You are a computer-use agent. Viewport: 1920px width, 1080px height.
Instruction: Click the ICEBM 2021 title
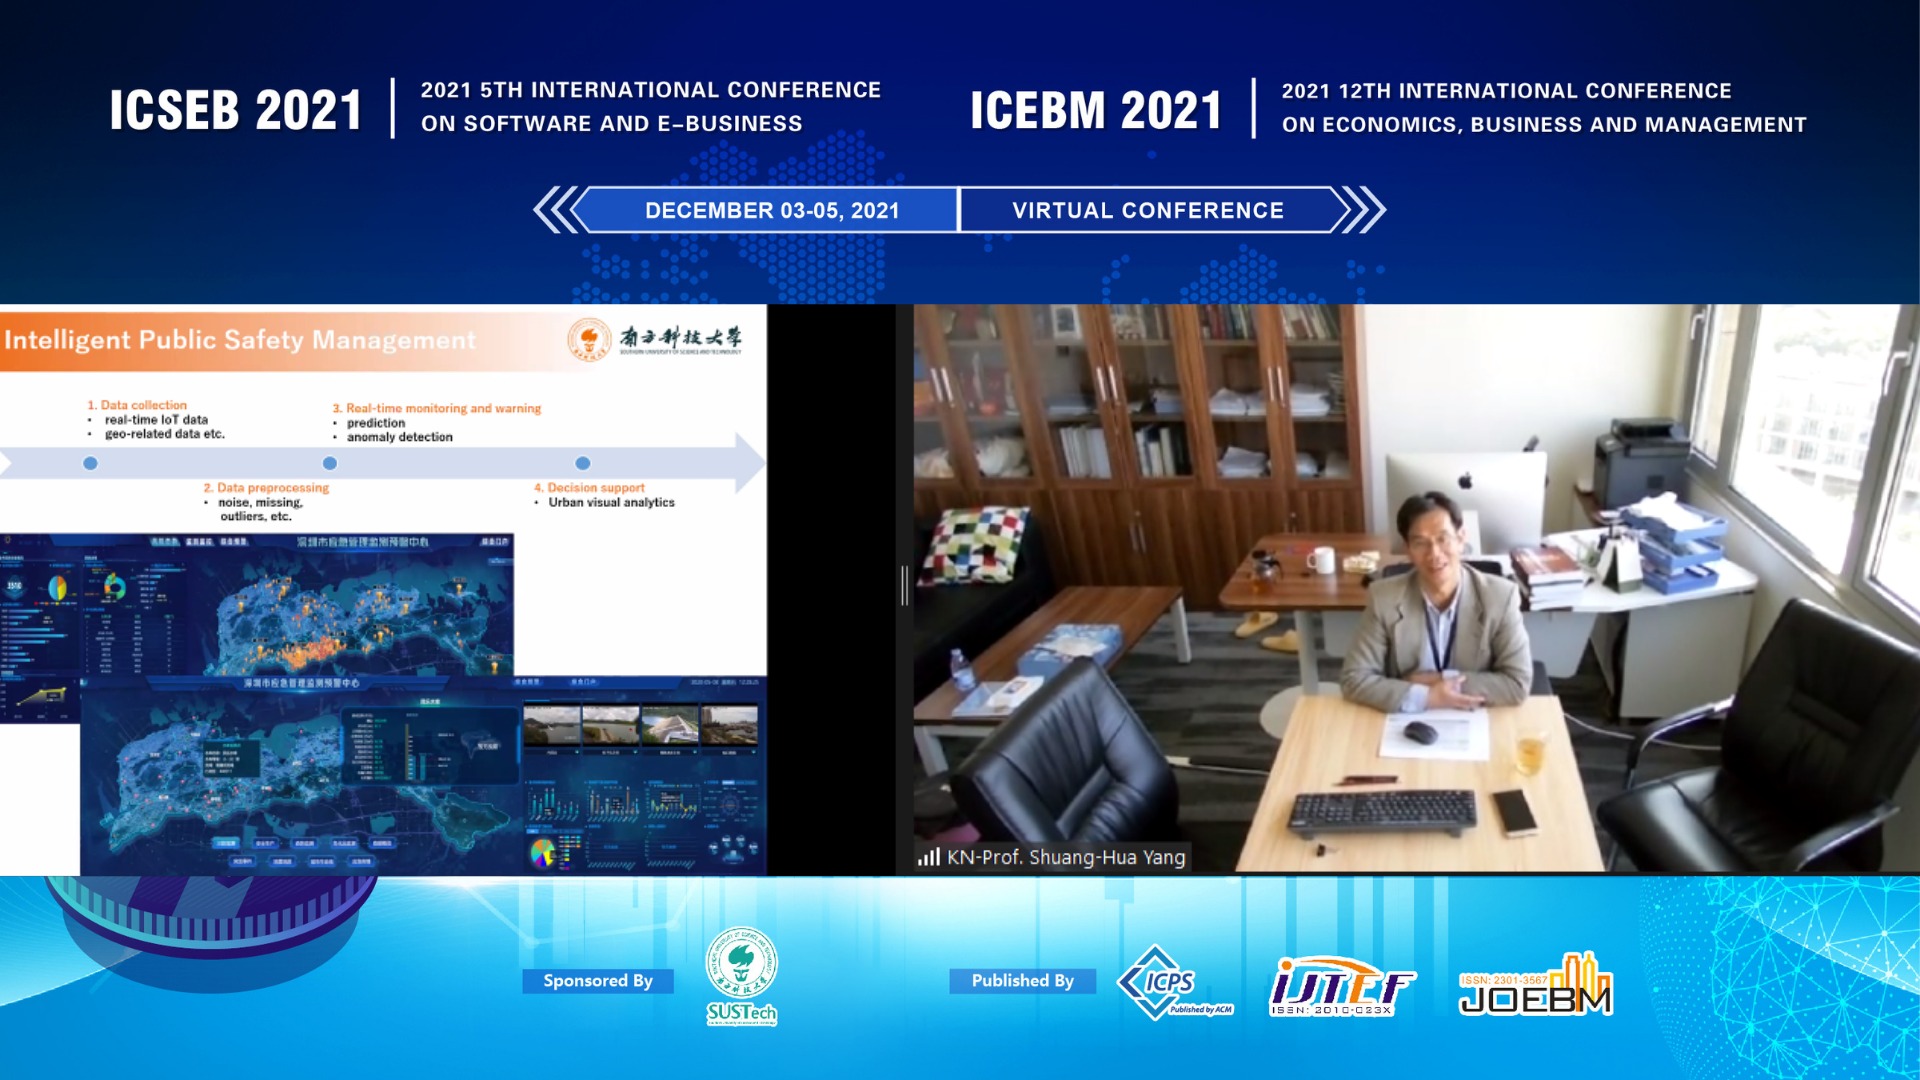click(x=1096, y=110)
